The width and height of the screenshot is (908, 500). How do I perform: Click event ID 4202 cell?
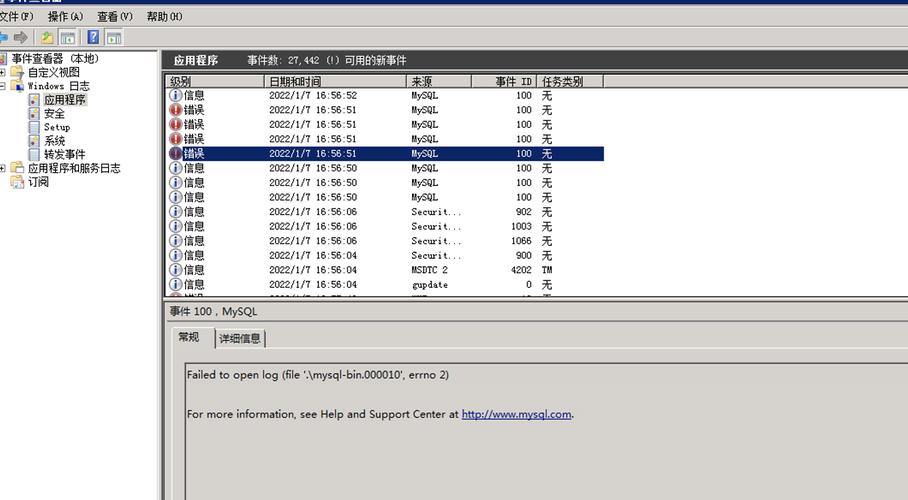click(521, 269)
